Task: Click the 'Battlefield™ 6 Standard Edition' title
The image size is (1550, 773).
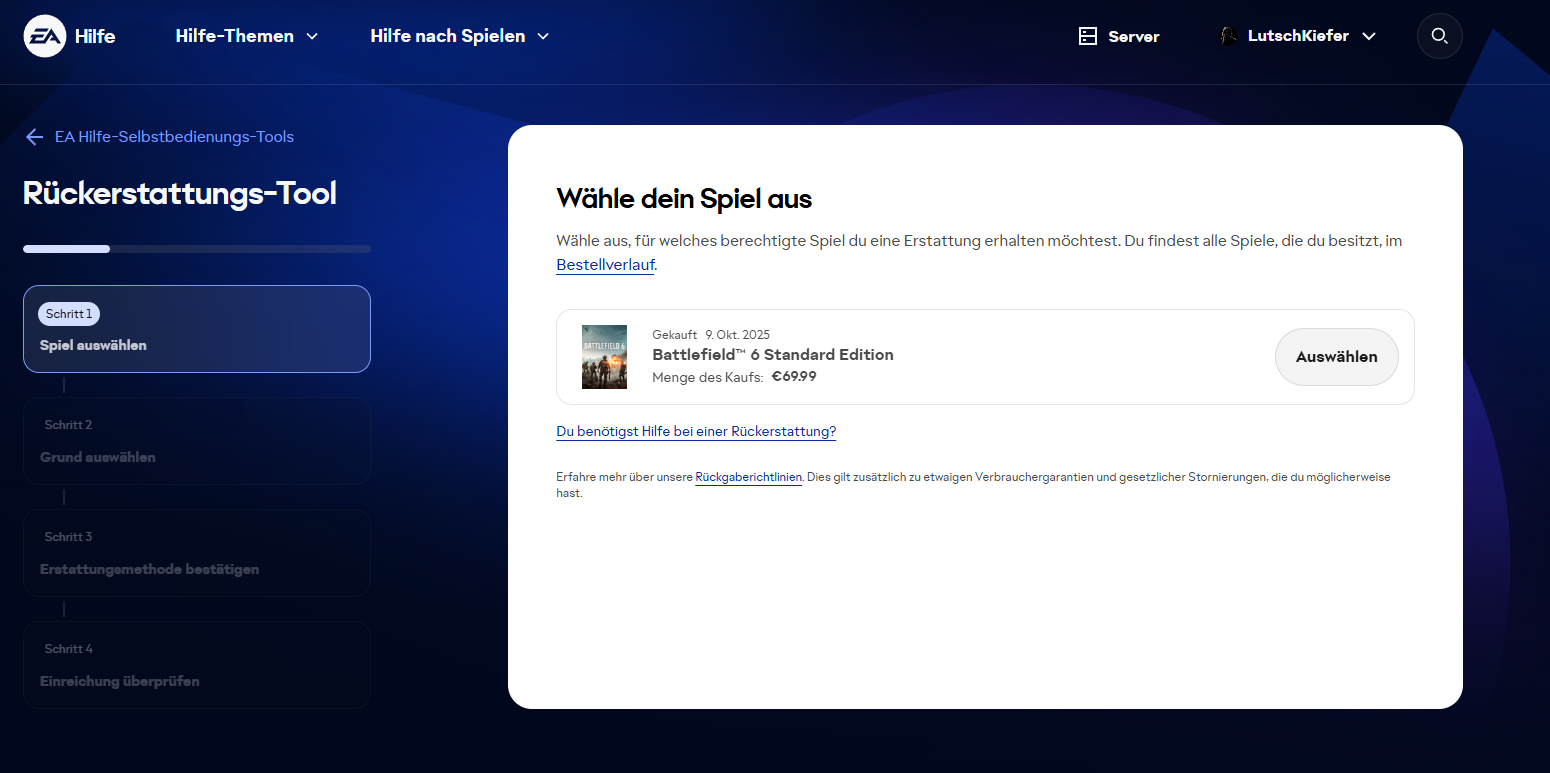Action: pos(773,355)
